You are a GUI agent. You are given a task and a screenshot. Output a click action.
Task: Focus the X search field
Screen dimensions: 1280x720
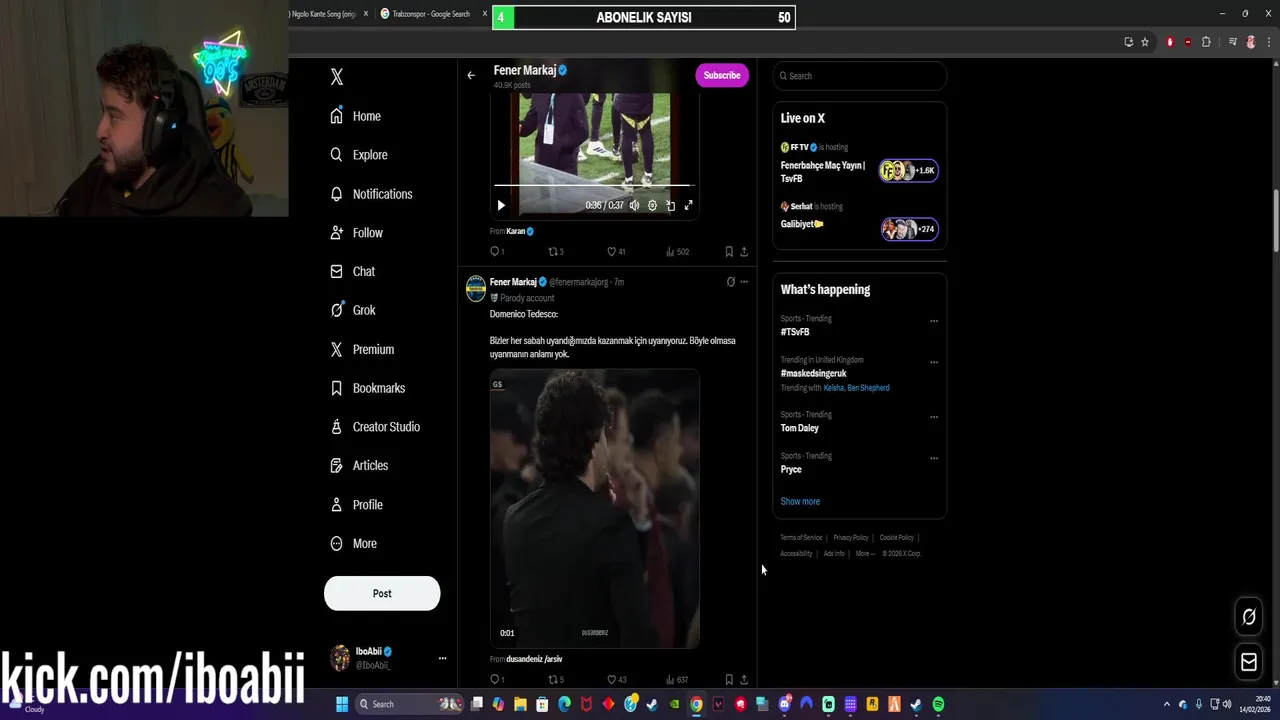point(859,76)
